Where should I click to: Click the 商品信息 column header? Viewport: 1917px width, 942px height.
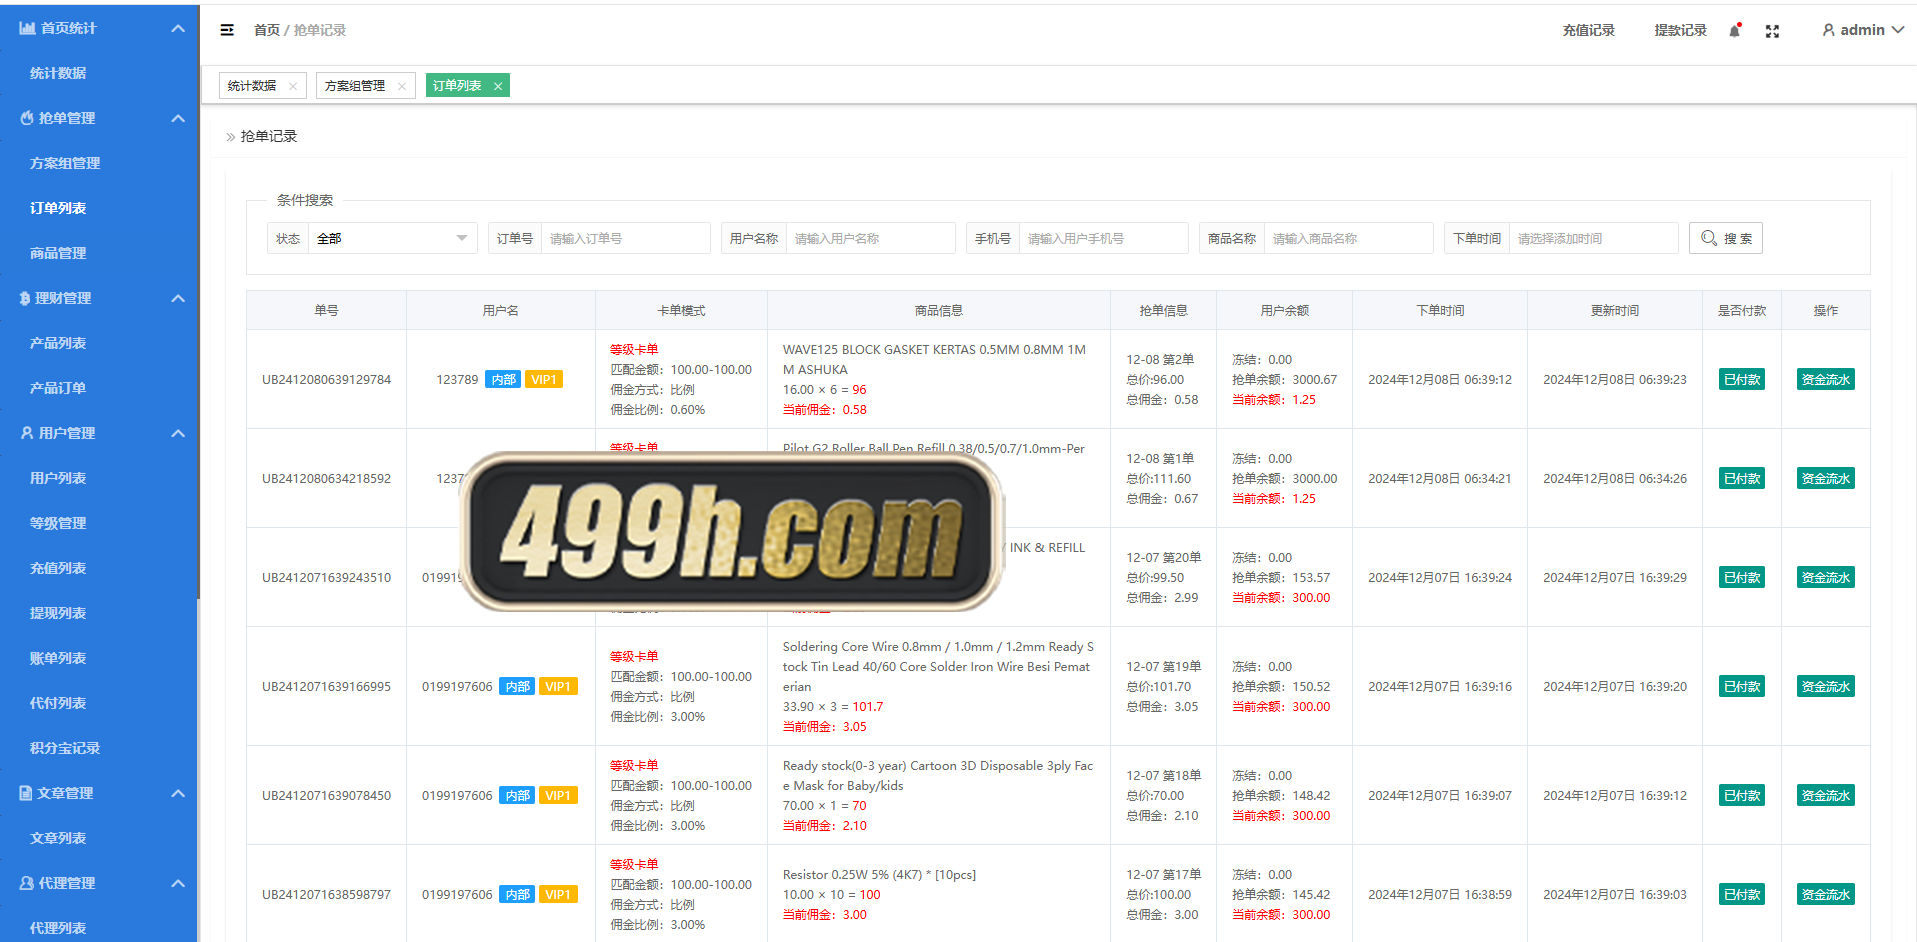[938, 310]
